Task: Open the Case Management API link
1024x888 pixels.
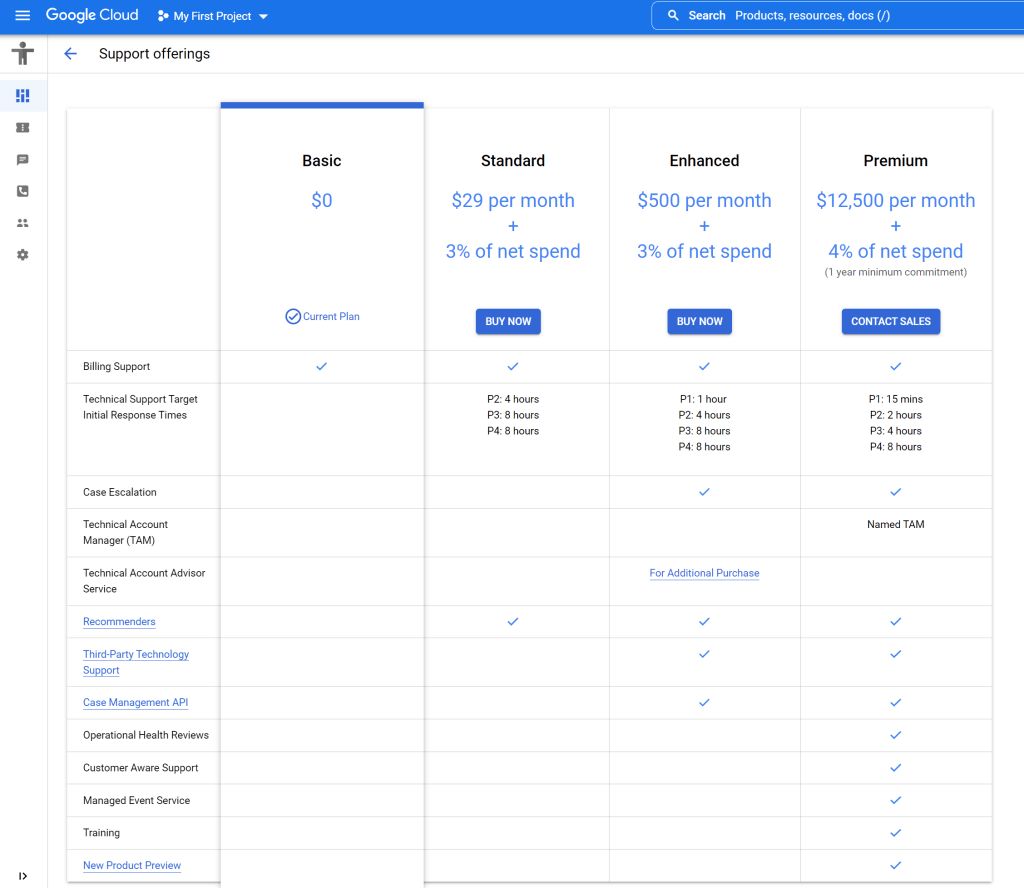Action: [x=136, y=703]
